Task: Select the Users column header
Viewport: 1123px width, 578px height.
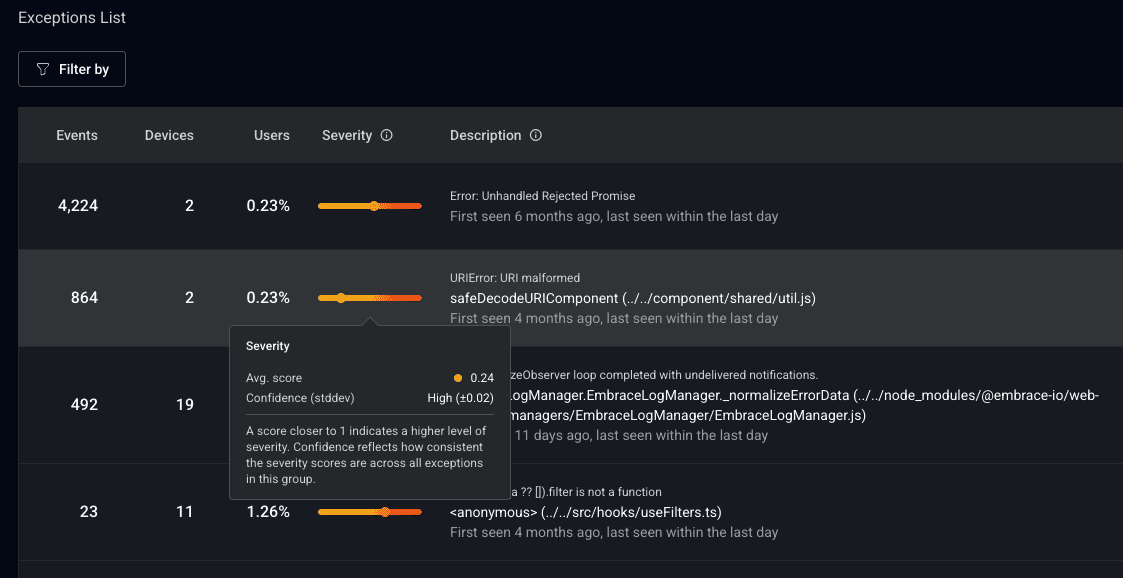Action: (x=271, y=135)
